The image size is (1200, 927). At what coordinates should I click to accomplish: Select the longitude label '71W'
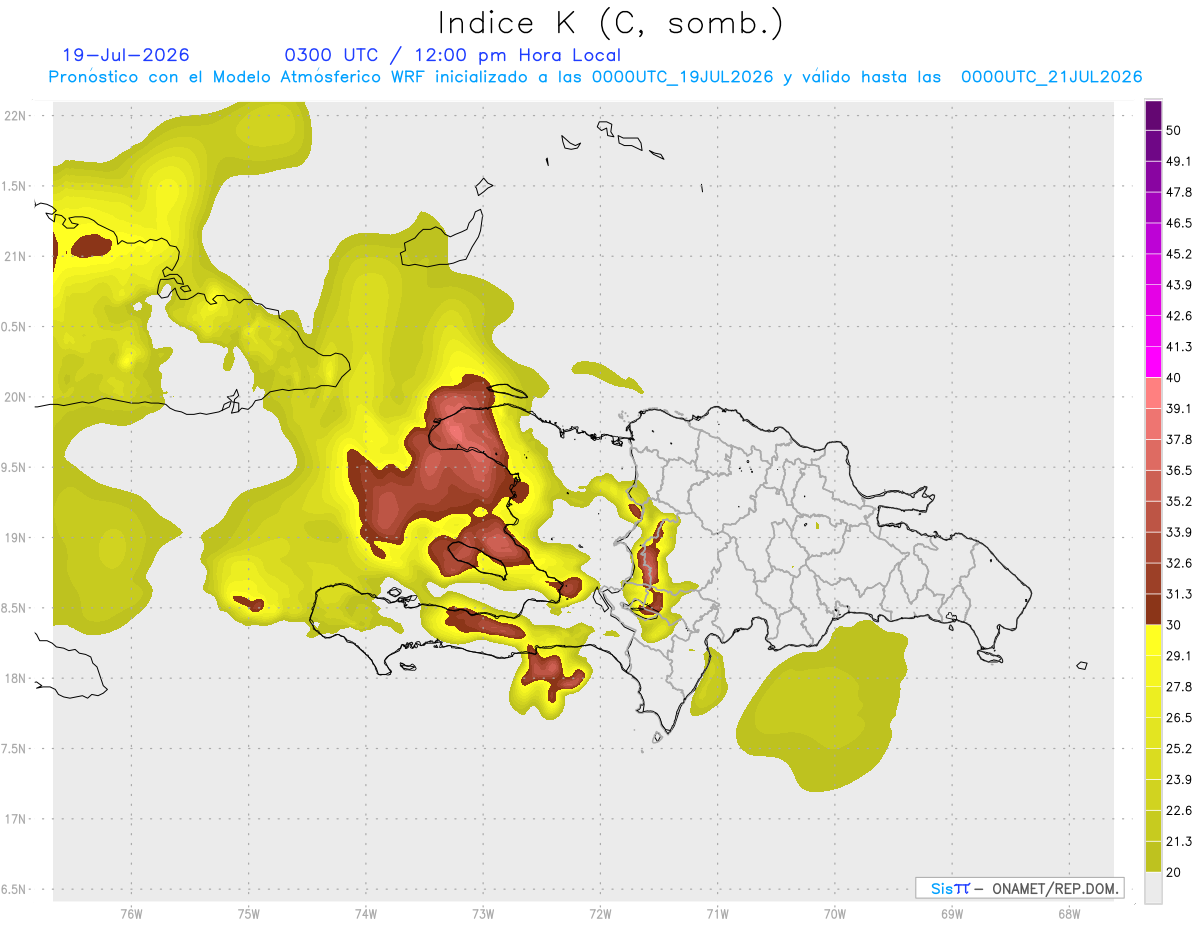[x=717, y=914]
